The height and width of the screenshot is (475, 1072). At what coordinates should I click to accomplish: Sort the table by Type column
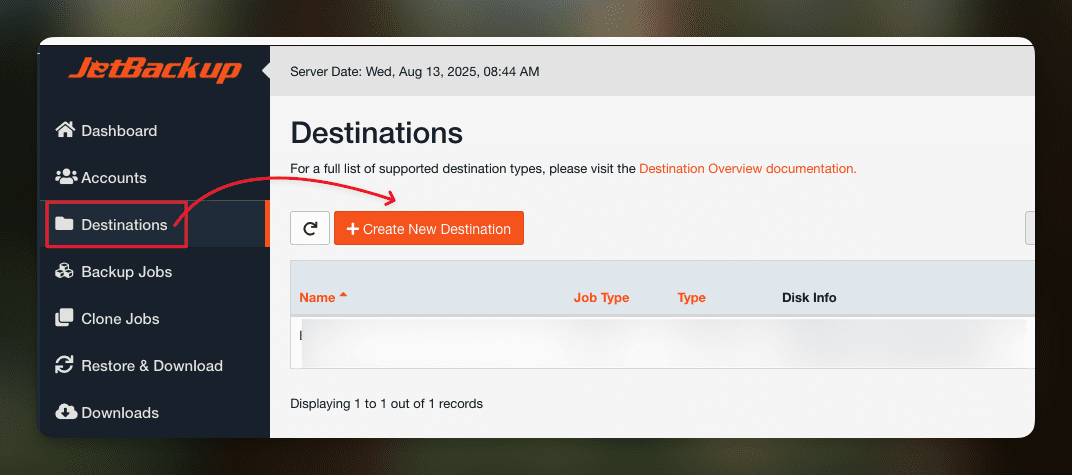click(691, 298)
